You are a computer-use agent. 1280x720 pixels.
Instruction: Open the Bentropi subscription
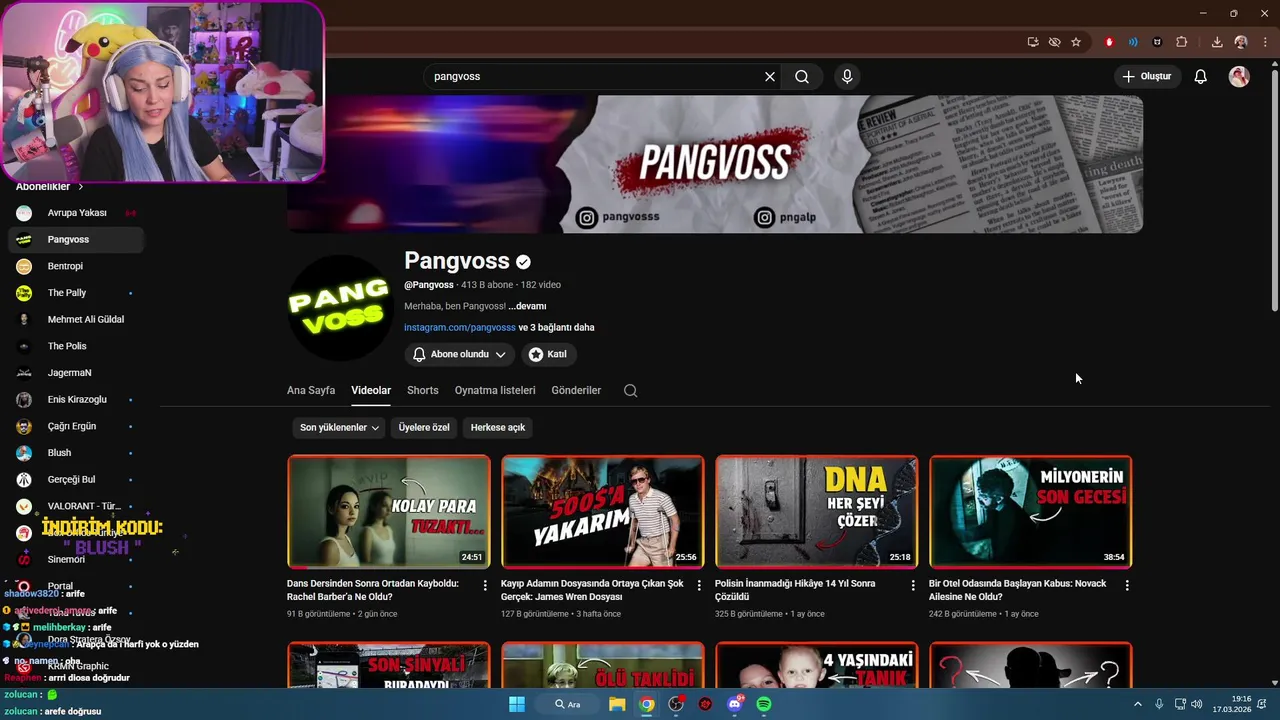76,266
